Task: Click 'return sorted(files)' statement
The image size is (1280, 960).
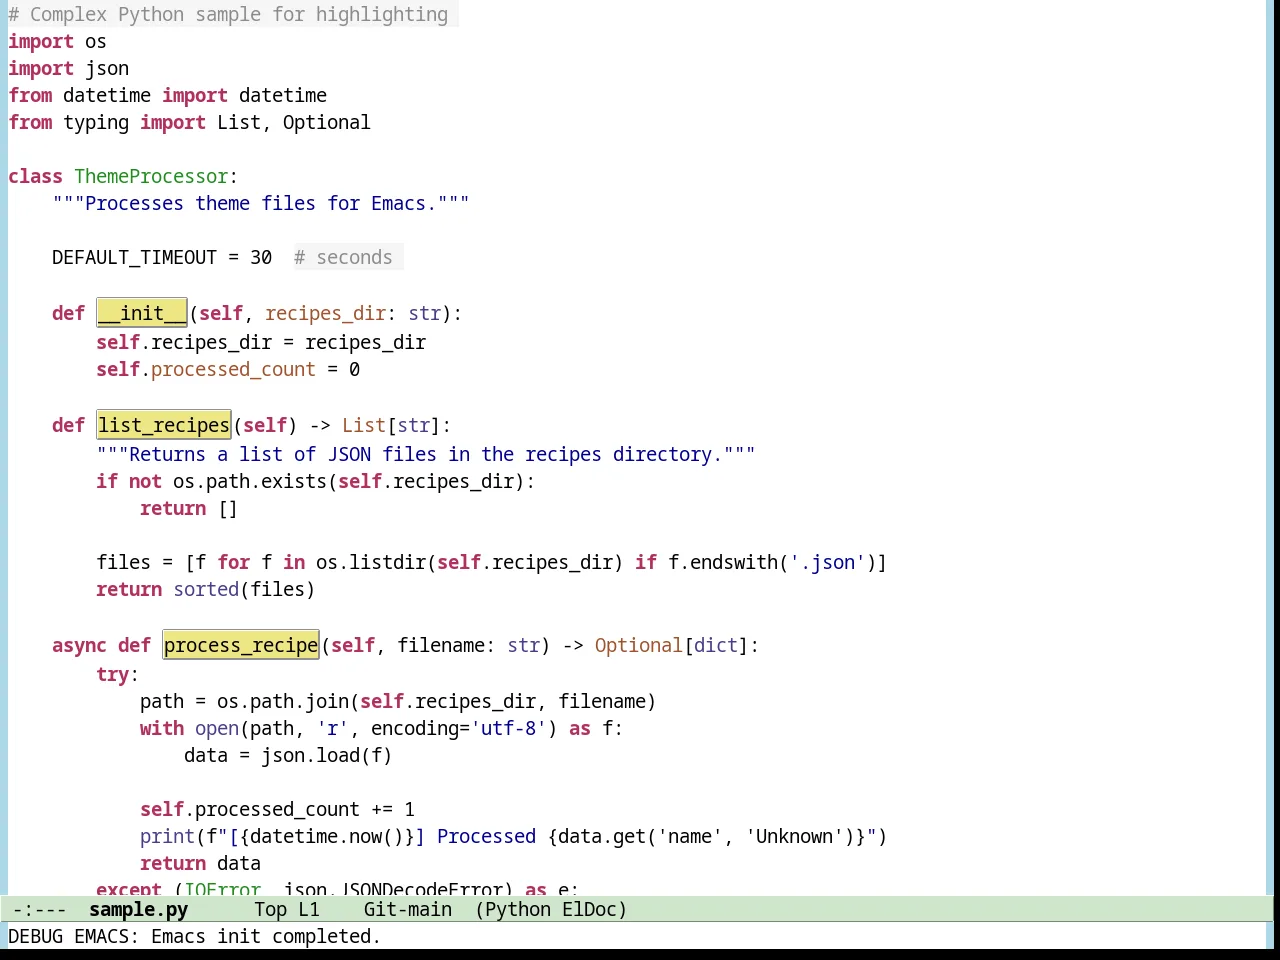Action: pyautogui.click(x=206, y=589)
